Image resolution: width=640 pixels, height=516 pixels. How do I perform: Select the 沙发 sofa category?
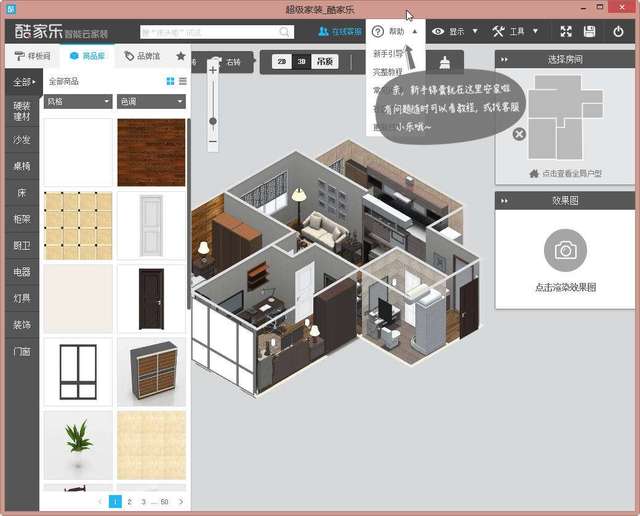coord(21,140)
